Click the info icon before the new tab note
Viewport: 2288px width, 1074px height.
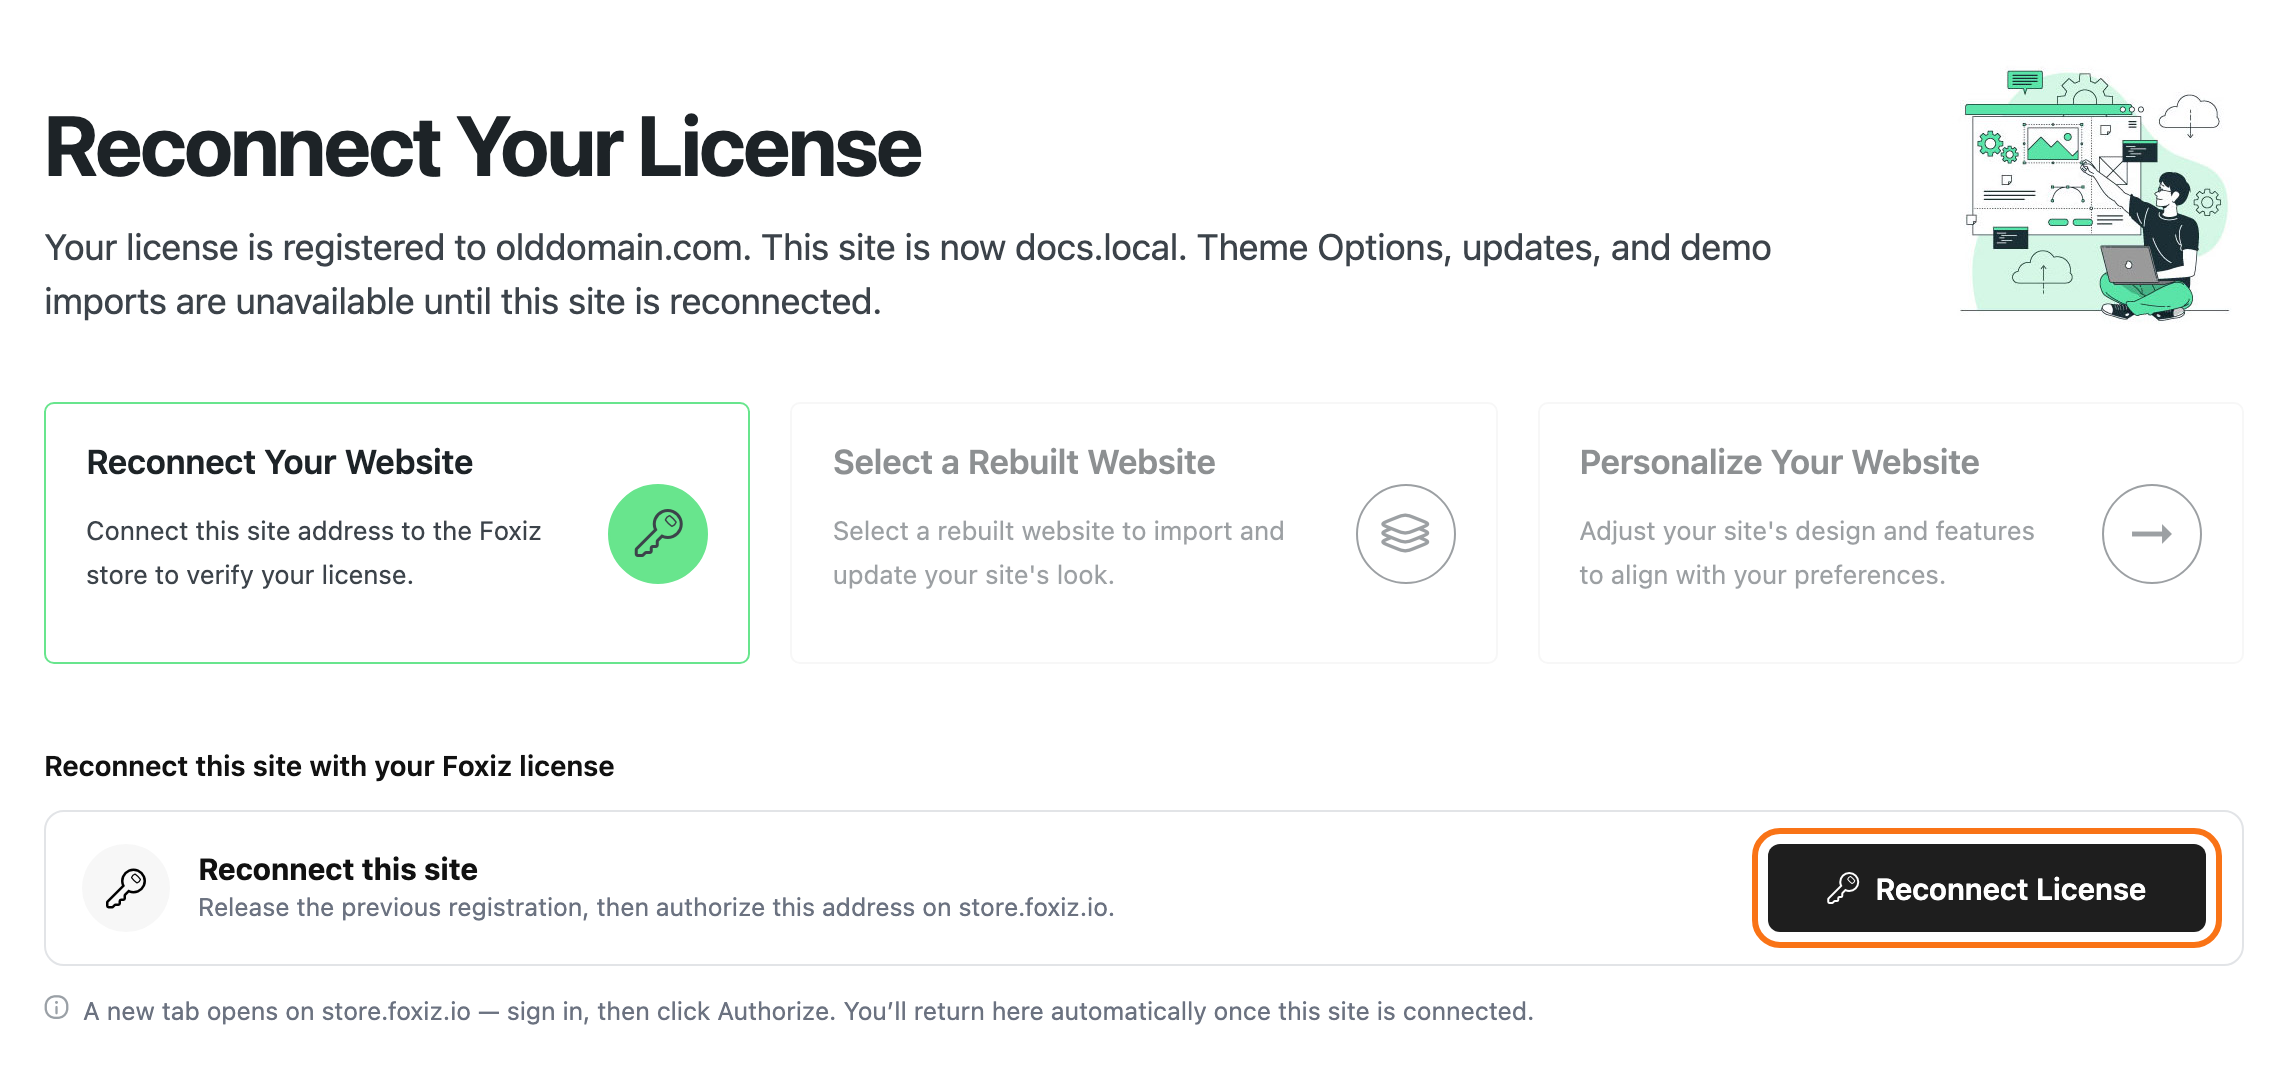pos(57,1008)
